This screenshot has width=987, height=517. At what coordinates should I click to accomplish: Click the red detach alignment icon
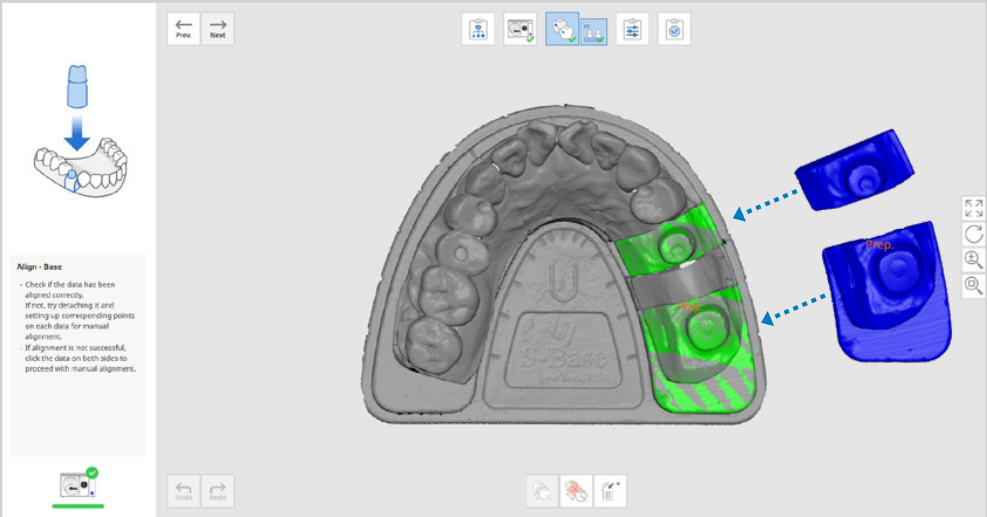[x=576, y=490]
